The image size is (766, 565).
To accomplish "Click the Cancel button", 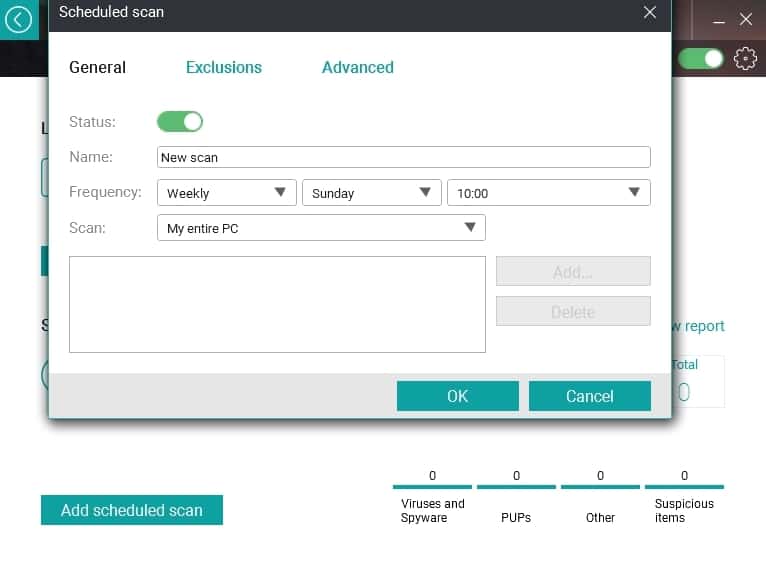I will pyautogui.click(x=590, y=396).
